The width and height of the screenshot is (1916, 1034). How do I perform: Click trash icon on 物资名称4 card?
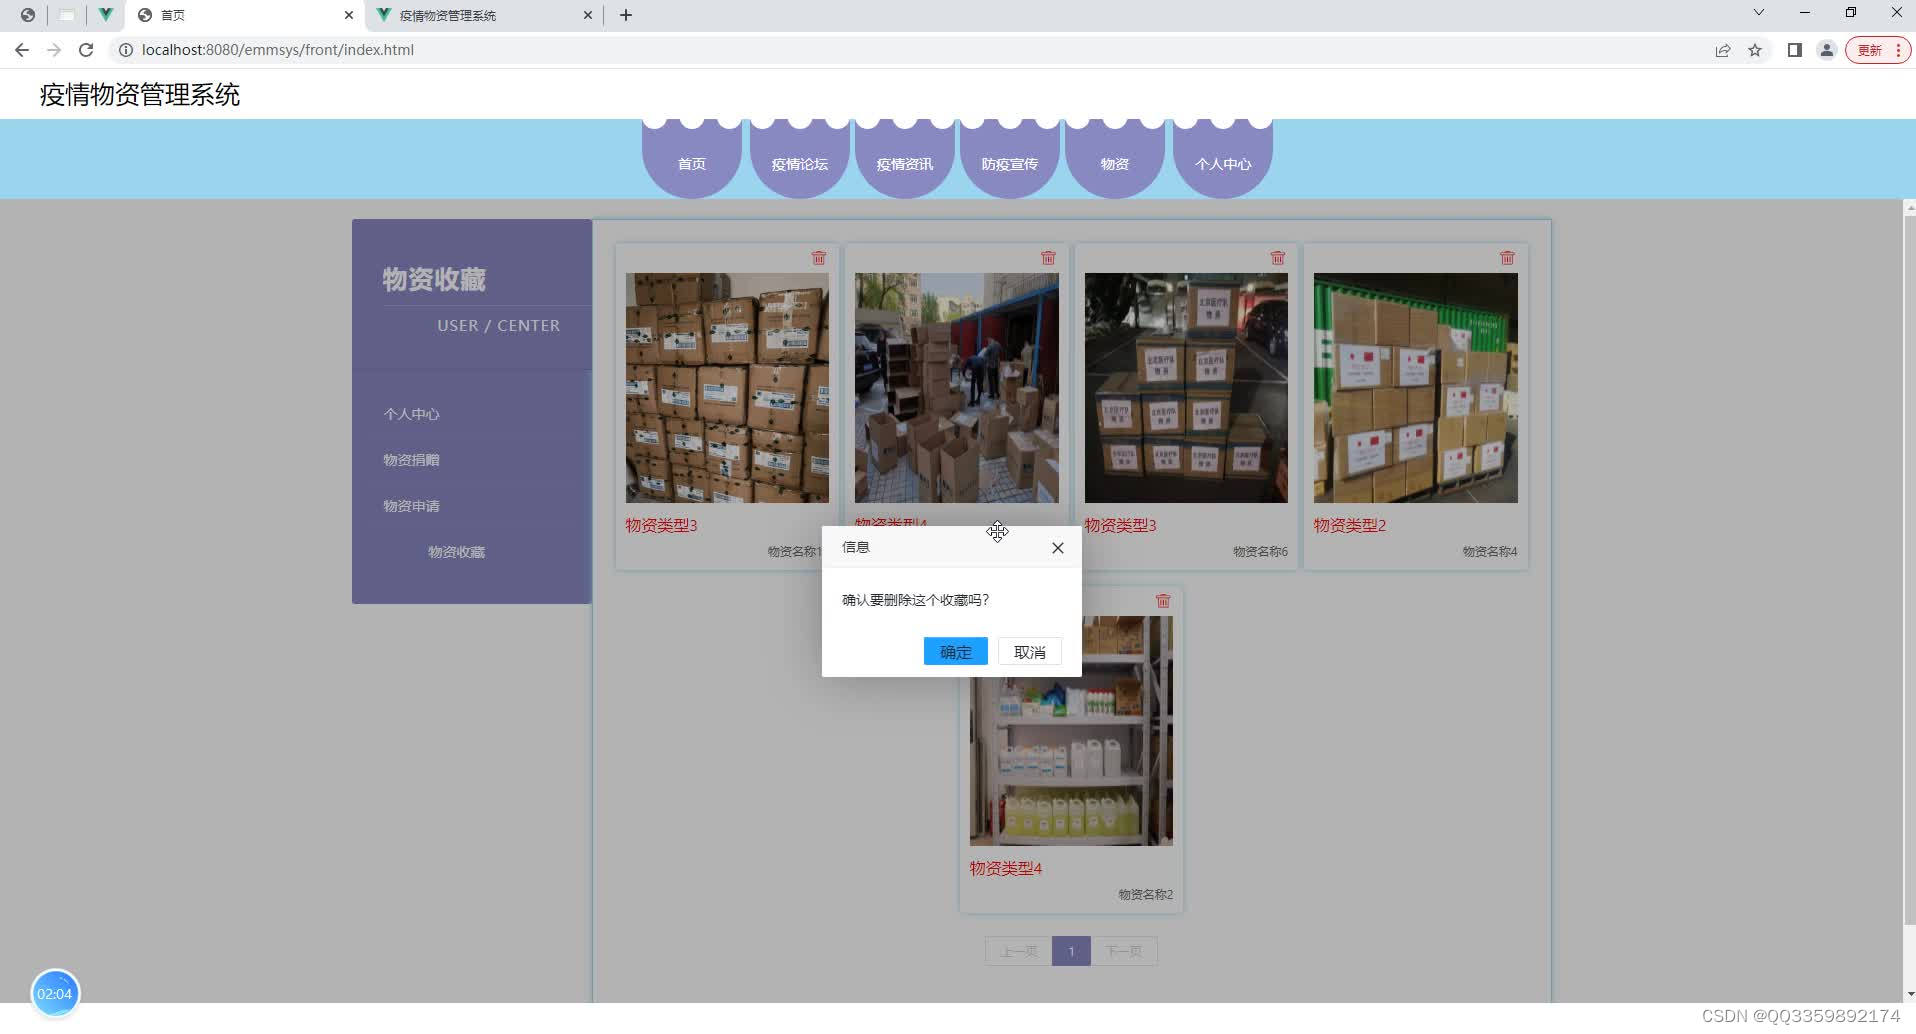coord(1507,258)
